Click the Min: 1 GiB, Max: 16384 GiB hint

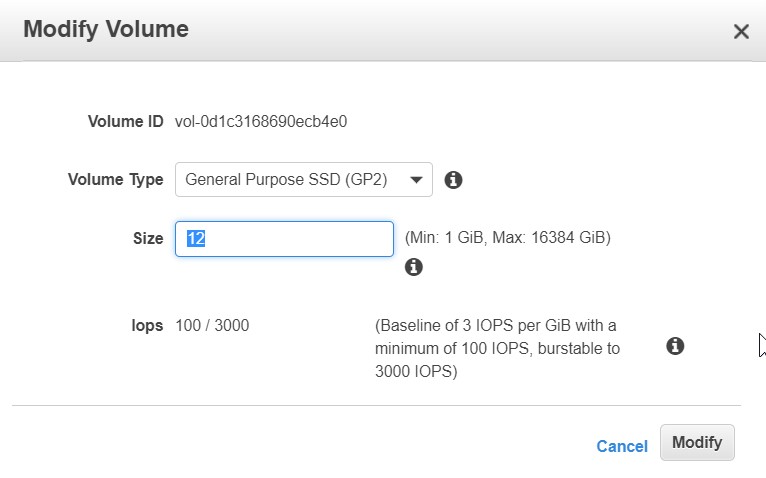pyautogui.click(x=508, y=238)
